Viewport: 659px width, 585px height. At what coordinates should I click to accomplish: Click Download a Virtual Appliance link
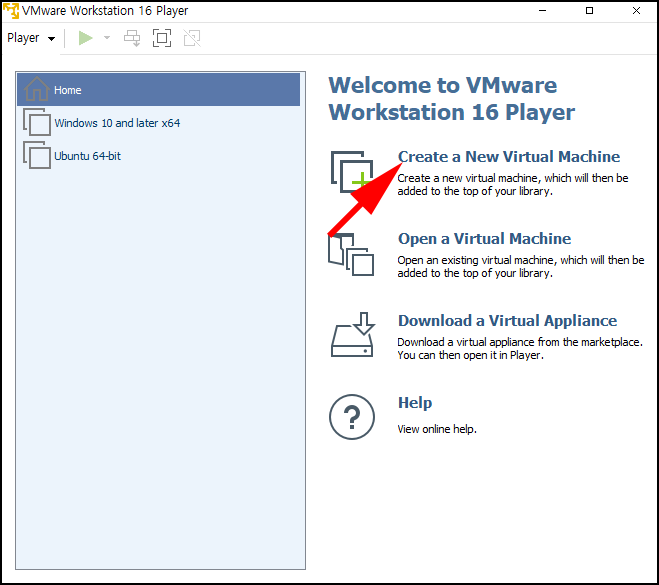507,321
